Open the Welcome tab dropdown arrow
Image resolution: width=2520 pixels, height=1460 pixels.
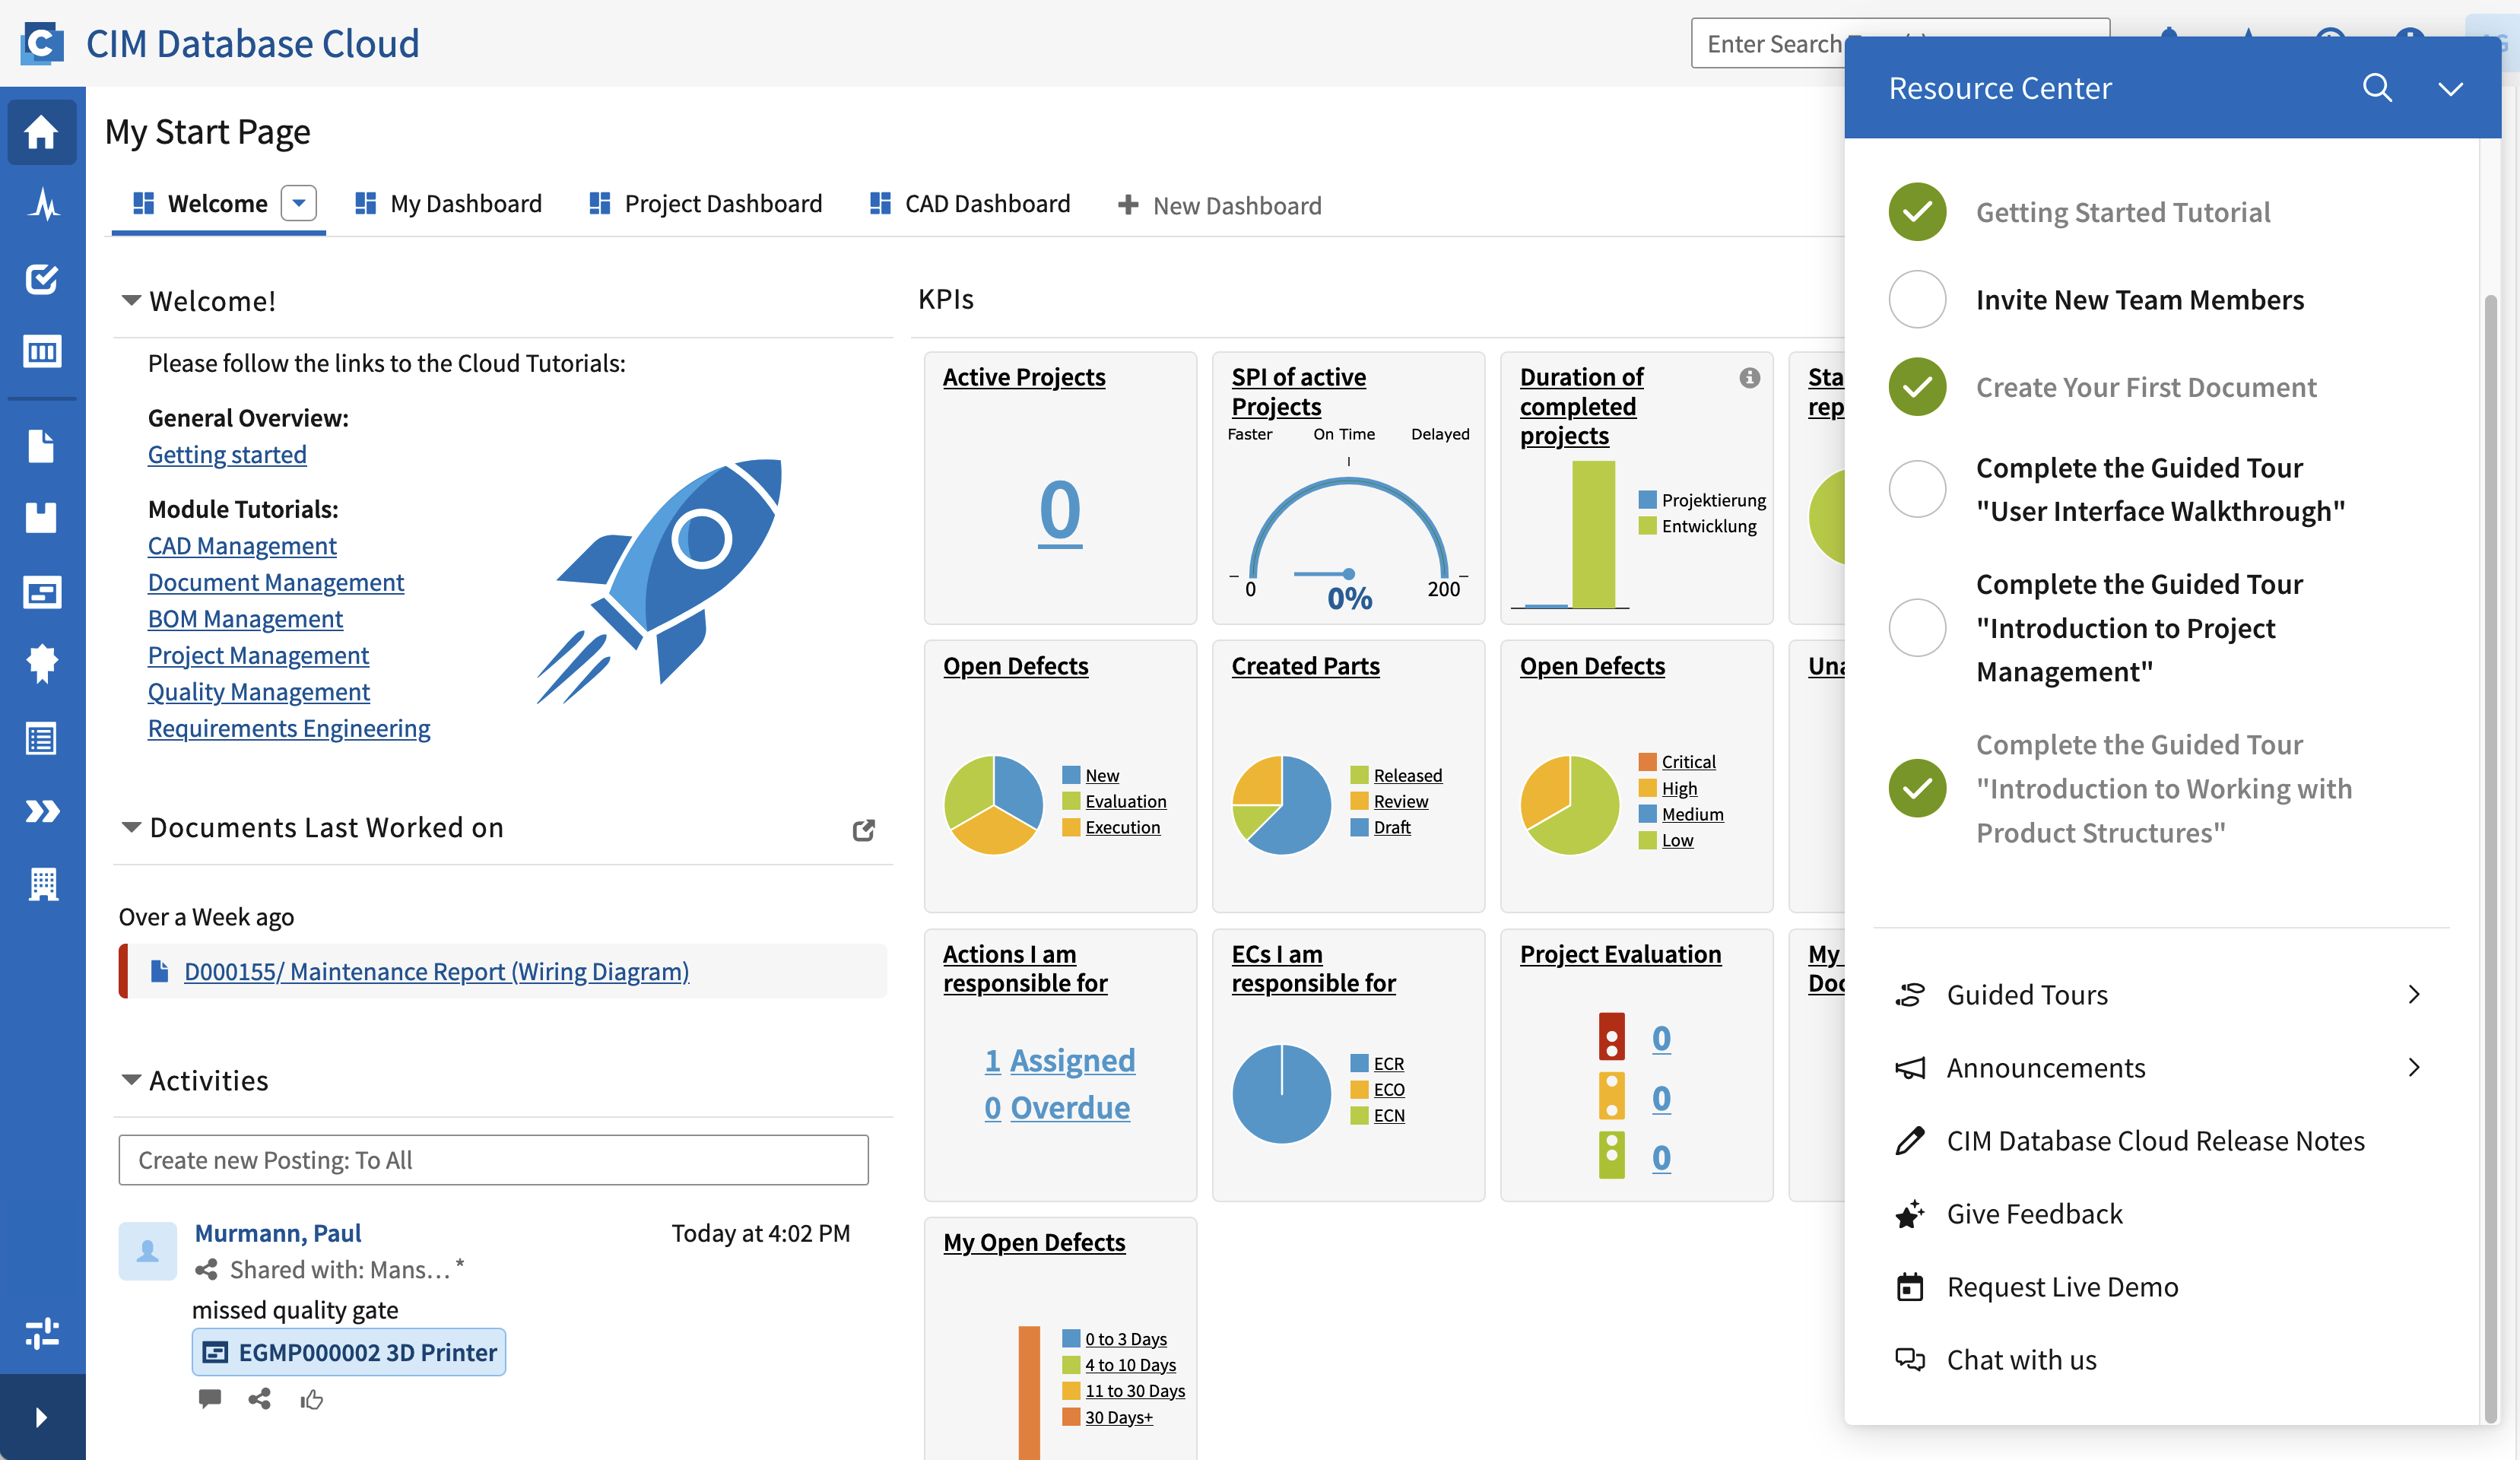pyautogui.click(x=298, y=203)
